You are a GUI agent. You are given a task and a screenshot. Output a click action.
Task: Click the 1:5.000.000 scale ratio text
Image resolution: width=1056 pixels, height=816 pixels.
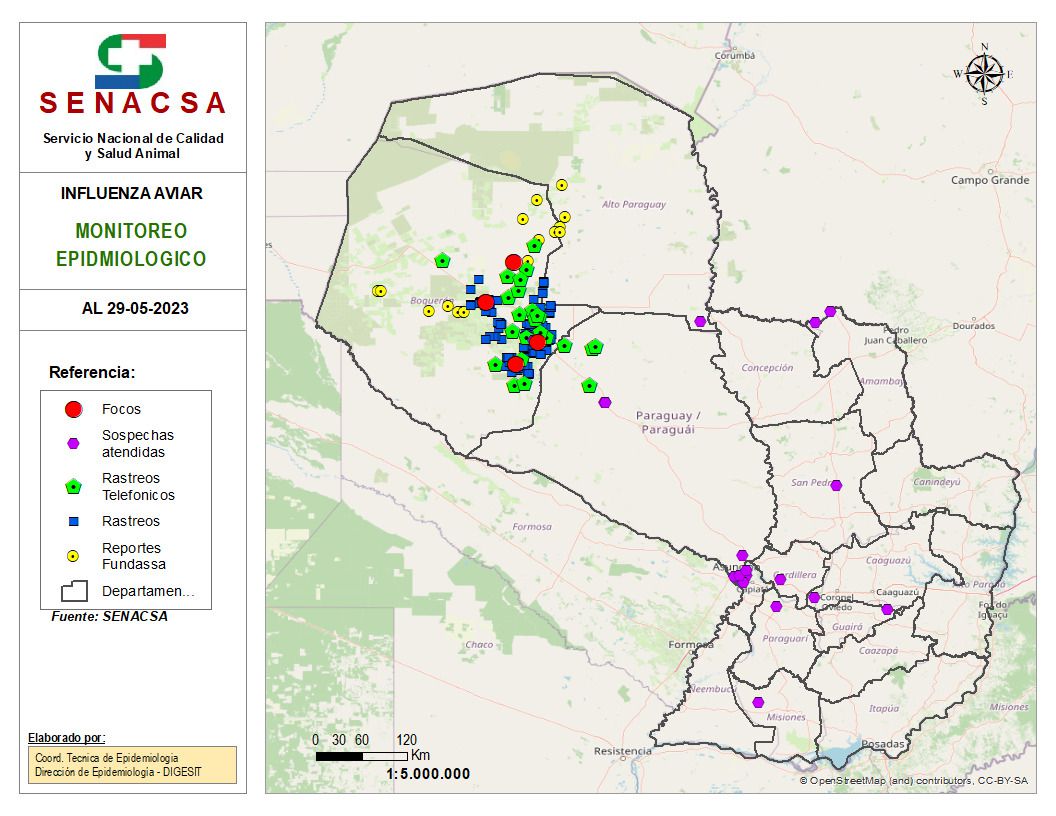pyautogui.click(x=428, y=774)
